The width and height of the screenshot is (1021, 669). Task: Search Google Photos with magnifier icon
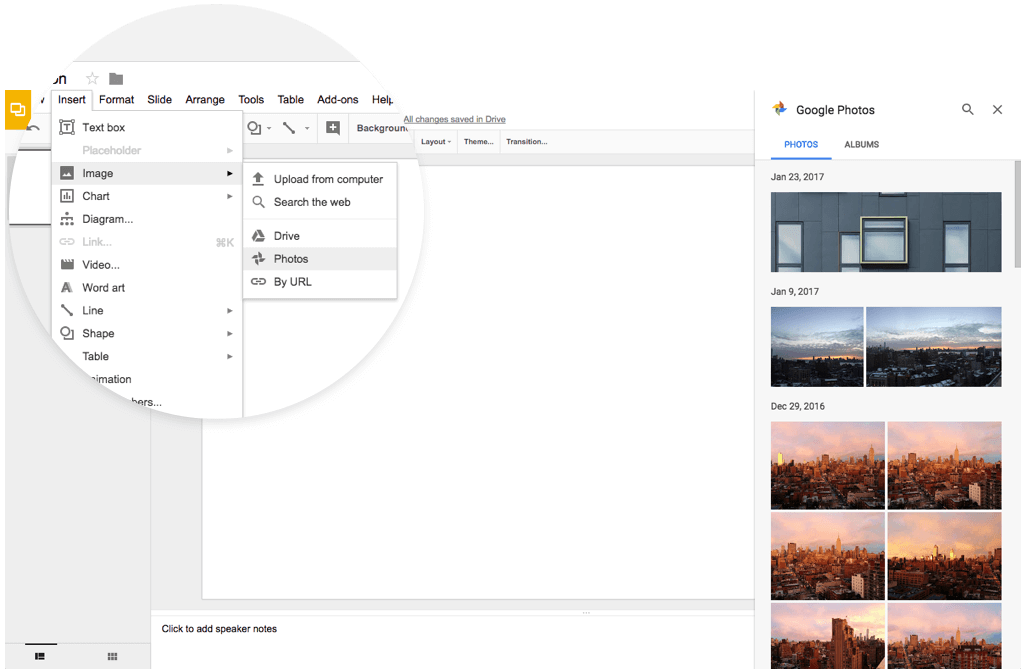(x=967, y=110)
